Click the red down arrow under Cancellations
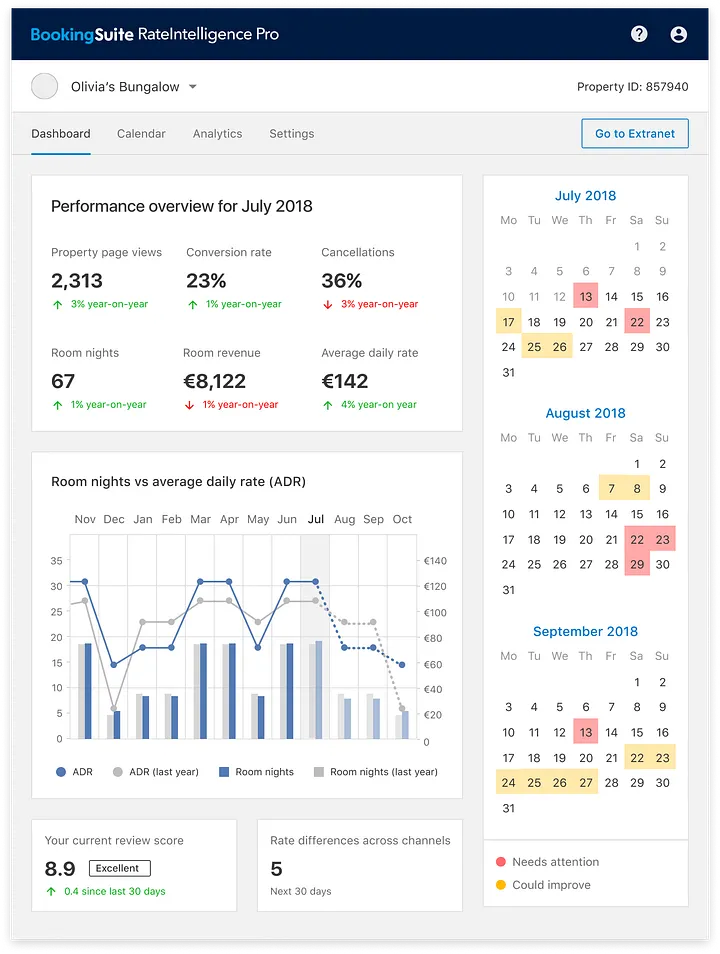Viewport: 720px width, 954px height. click(327, 304)
